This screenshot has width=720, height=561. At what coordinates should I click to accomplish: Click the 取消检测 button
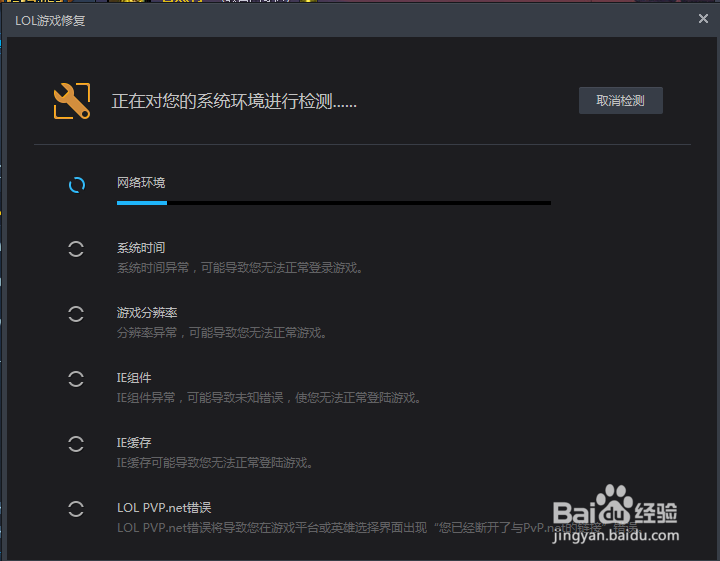[620, 101]
